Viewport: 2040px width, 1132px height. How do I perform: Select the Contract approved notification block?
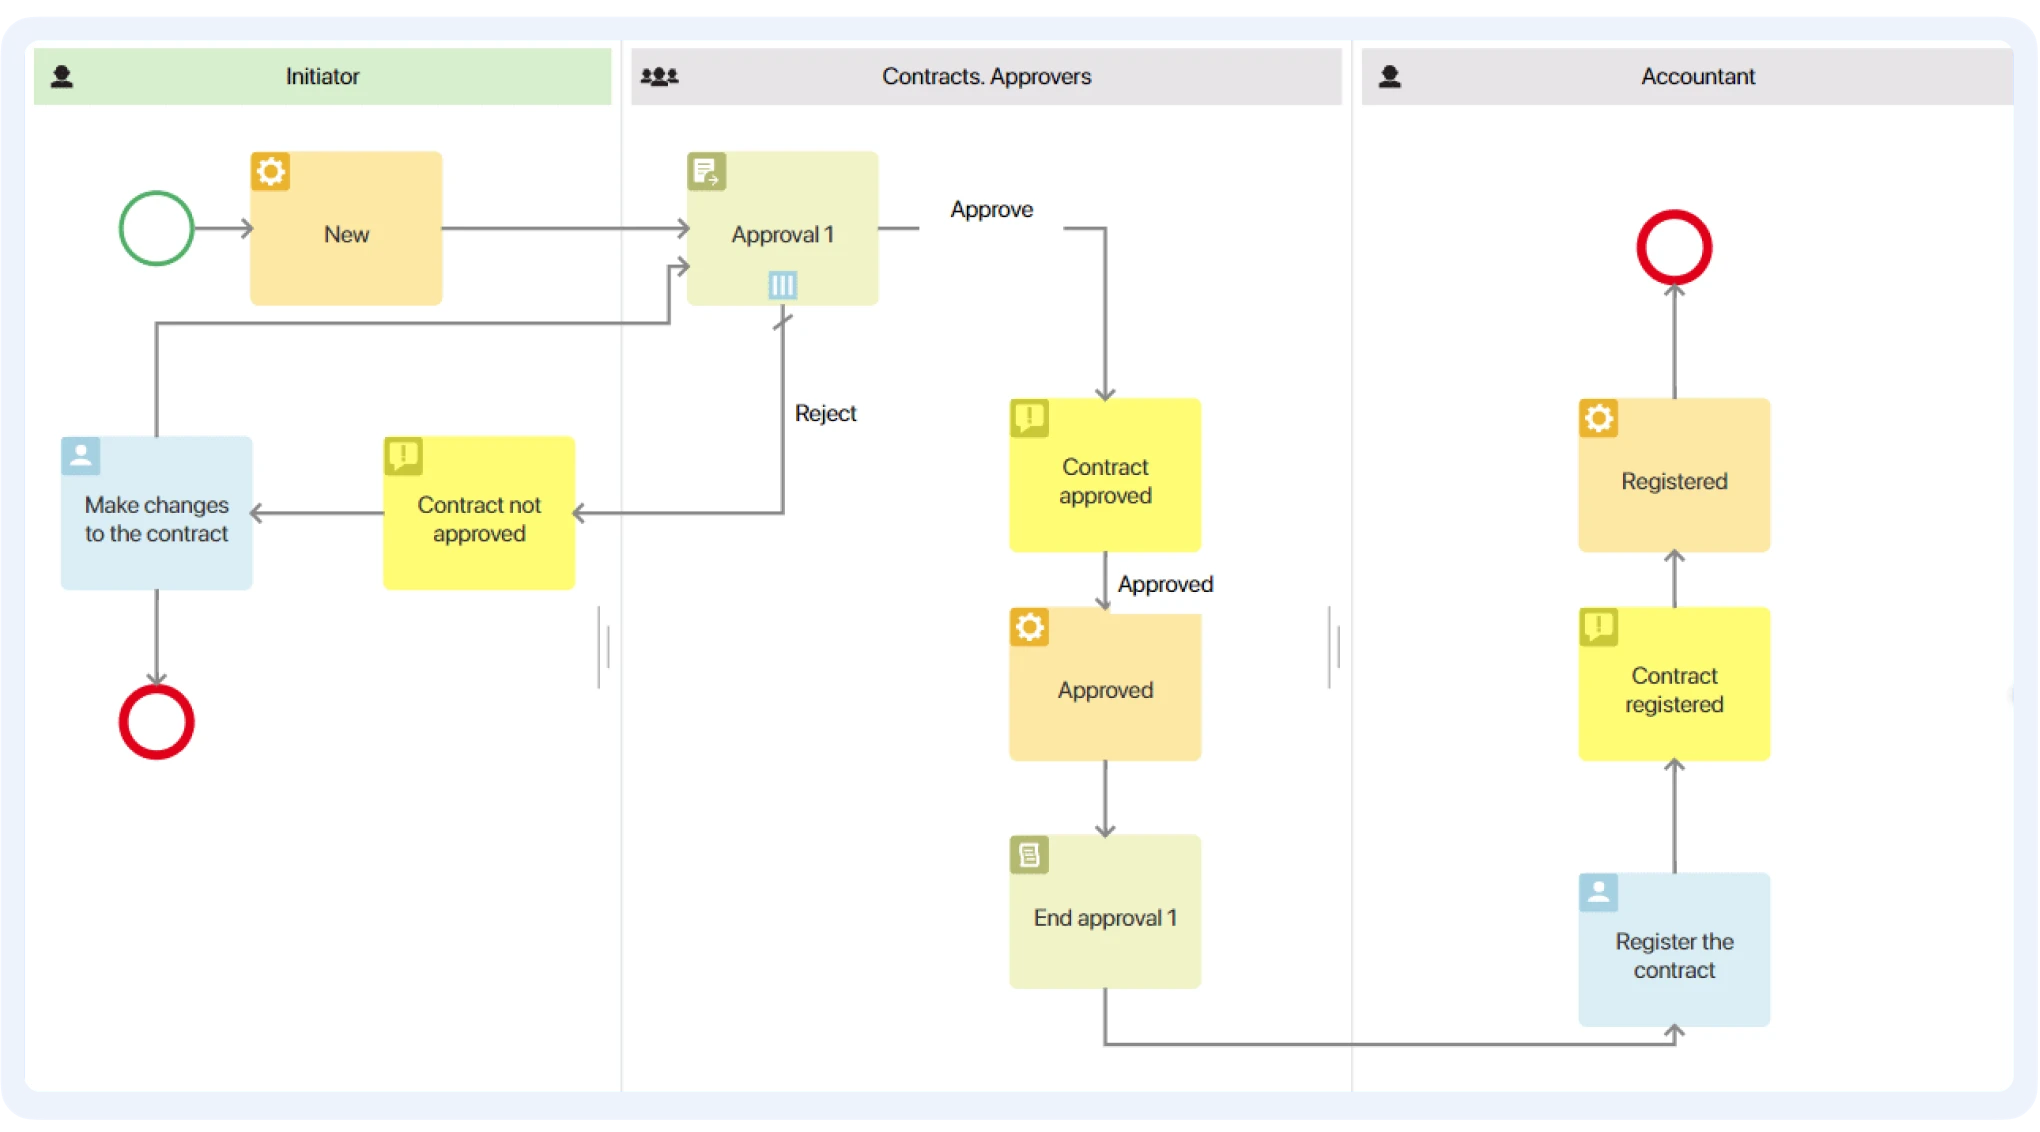(x=1105, y=480)
